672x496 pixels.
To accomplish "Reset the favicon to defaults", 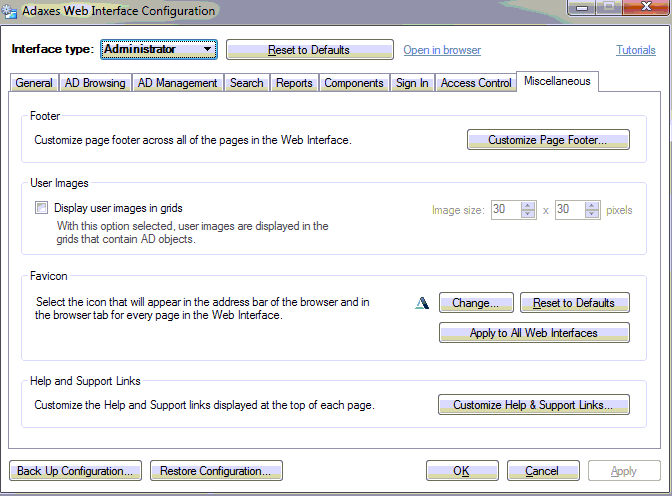I will (575, 303).
